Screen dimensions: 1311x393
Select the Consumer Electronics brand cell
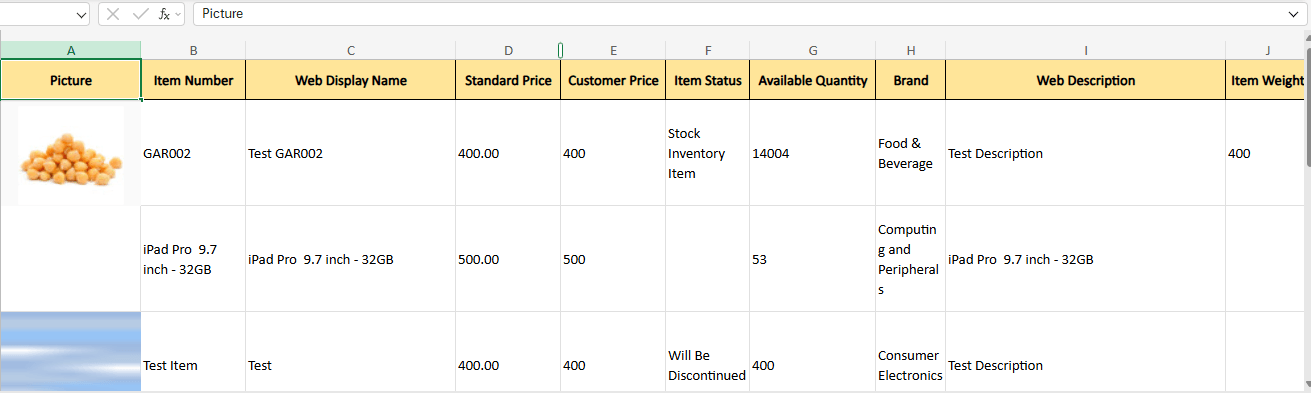pyautogui.click(x=910, y=352)
